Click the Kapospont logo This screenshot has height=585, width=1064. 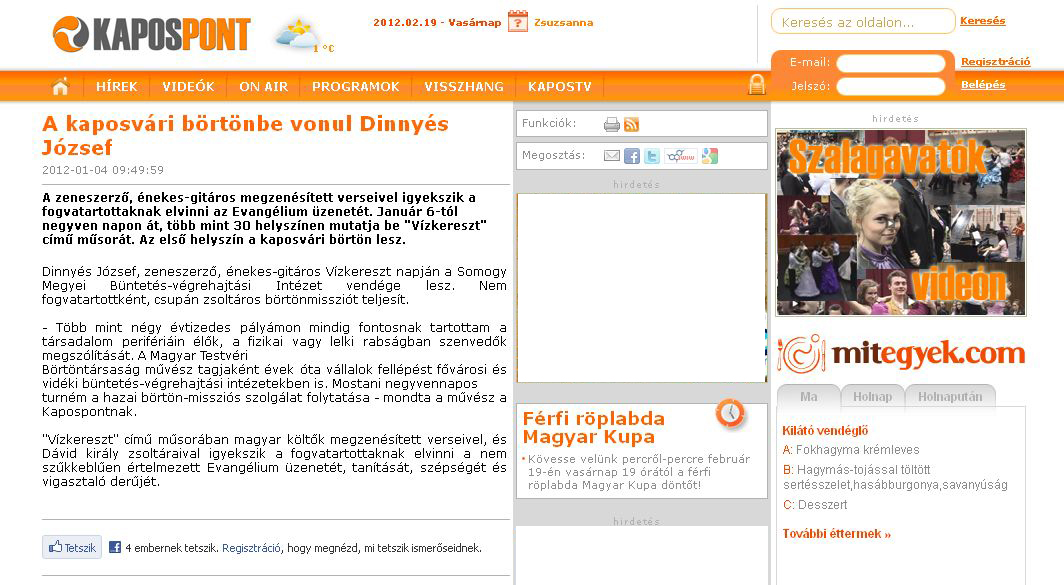(x=152, y=35)
